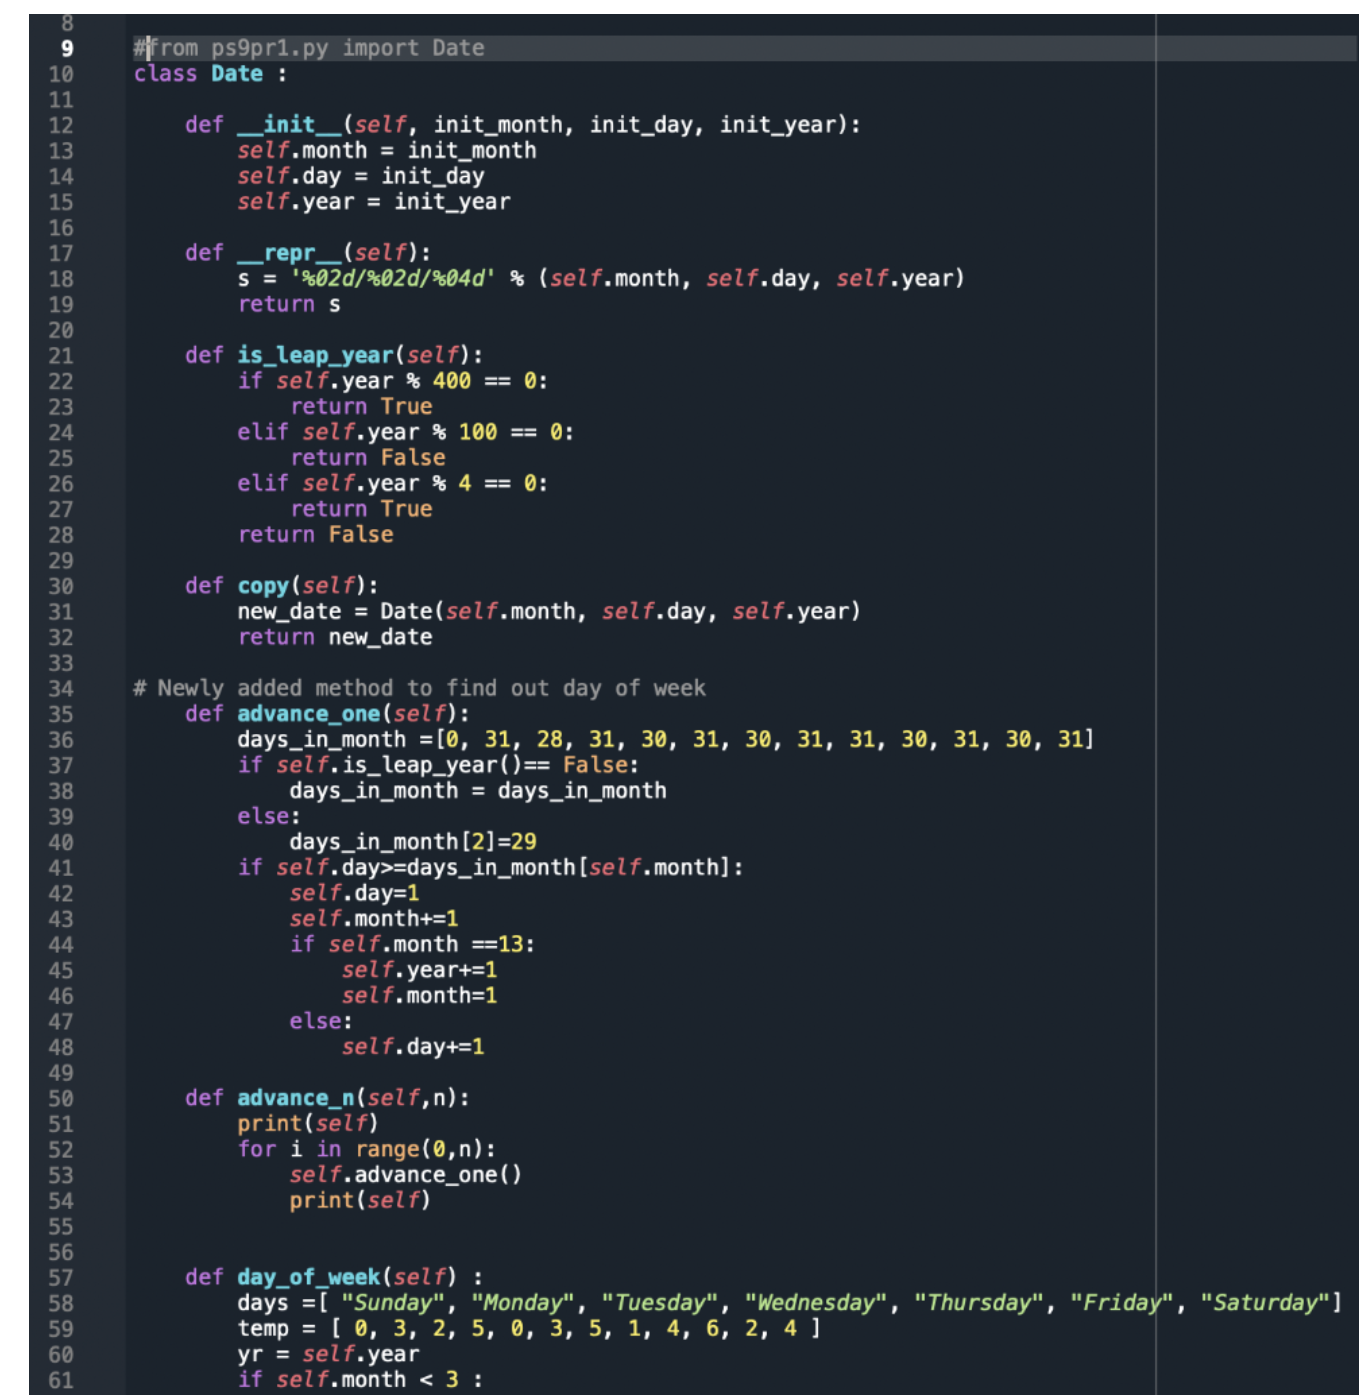The width and height of the screenshot is (1362, 1398).
Task: Click the "self.advance_one()" call
Action: [x=406, y=1175]
